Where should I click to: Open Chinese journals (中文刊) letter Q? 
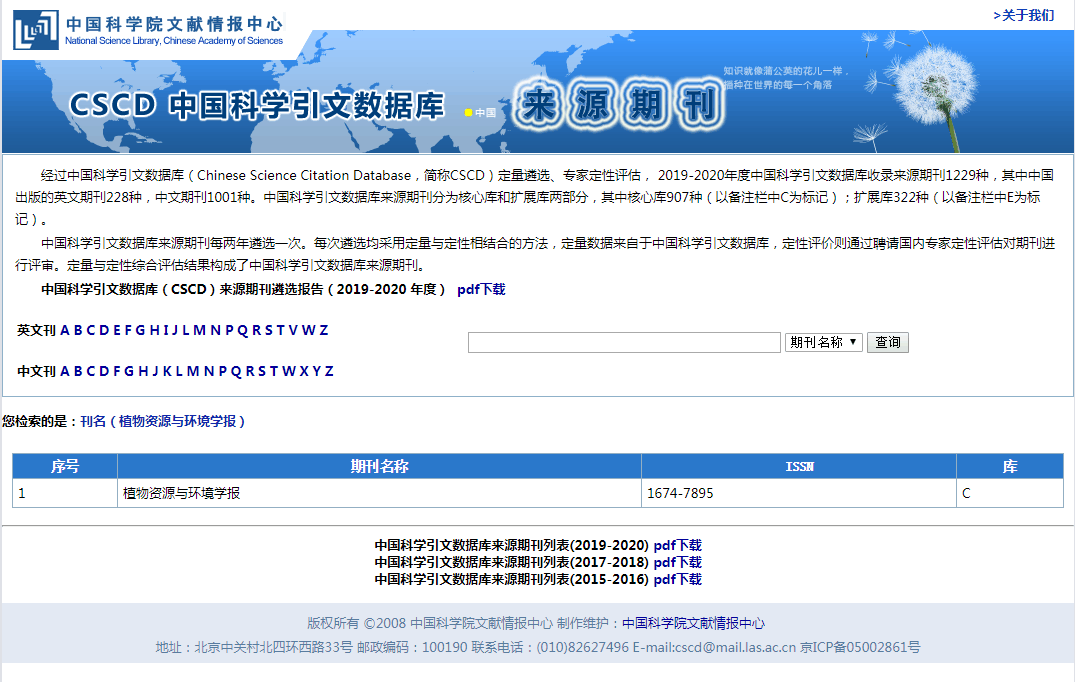(237, 372)
